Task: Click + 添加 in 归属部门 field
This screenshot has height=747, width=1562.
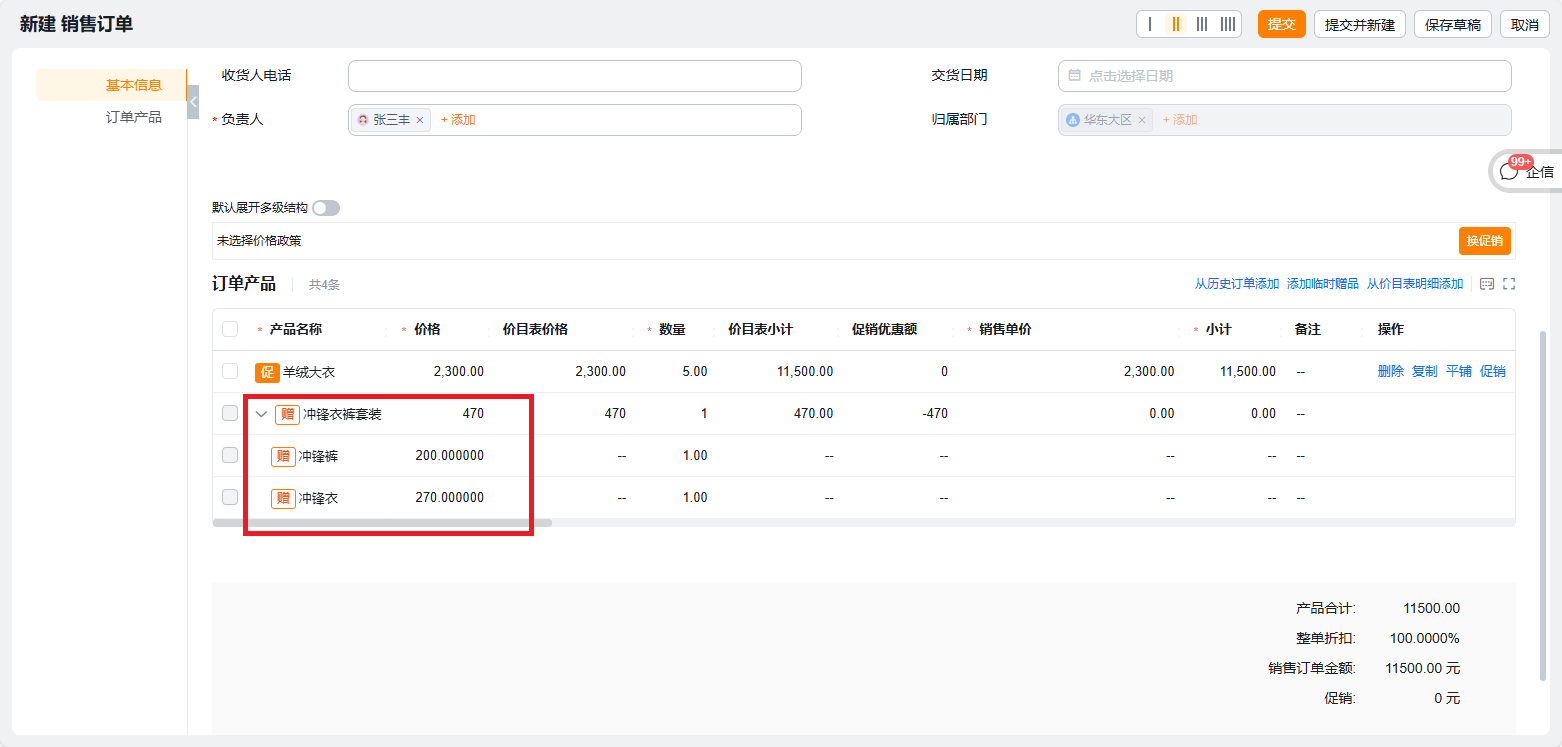Action: [1180, 120]
